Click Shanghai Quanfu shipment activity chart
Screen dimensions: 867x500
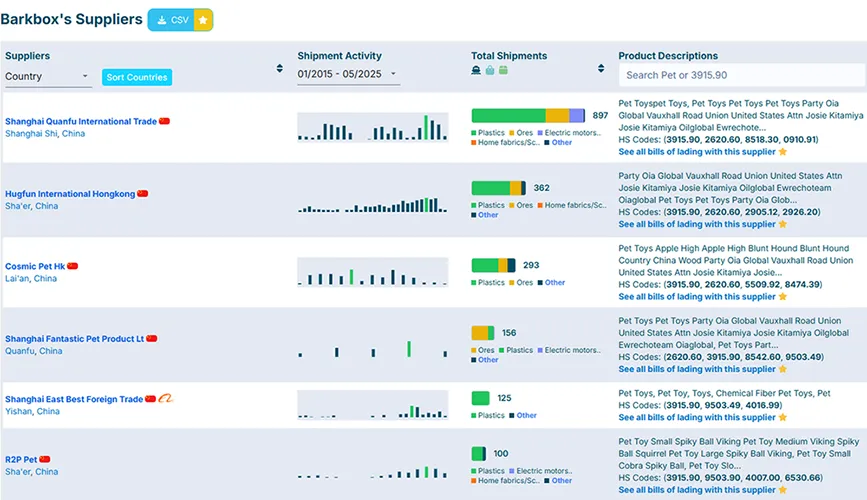(x=373, y=128)
